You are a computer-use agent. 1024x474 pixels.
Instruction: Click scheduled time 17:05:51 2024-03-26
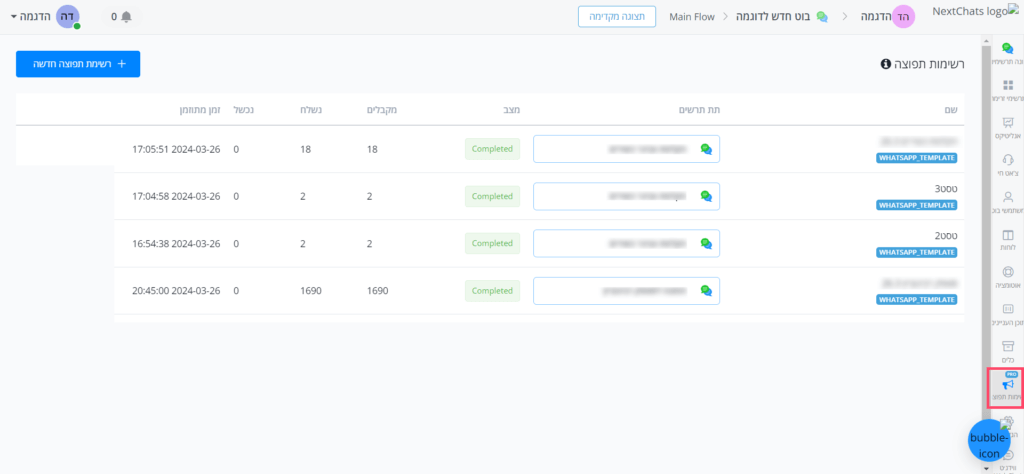coord(176,150)
